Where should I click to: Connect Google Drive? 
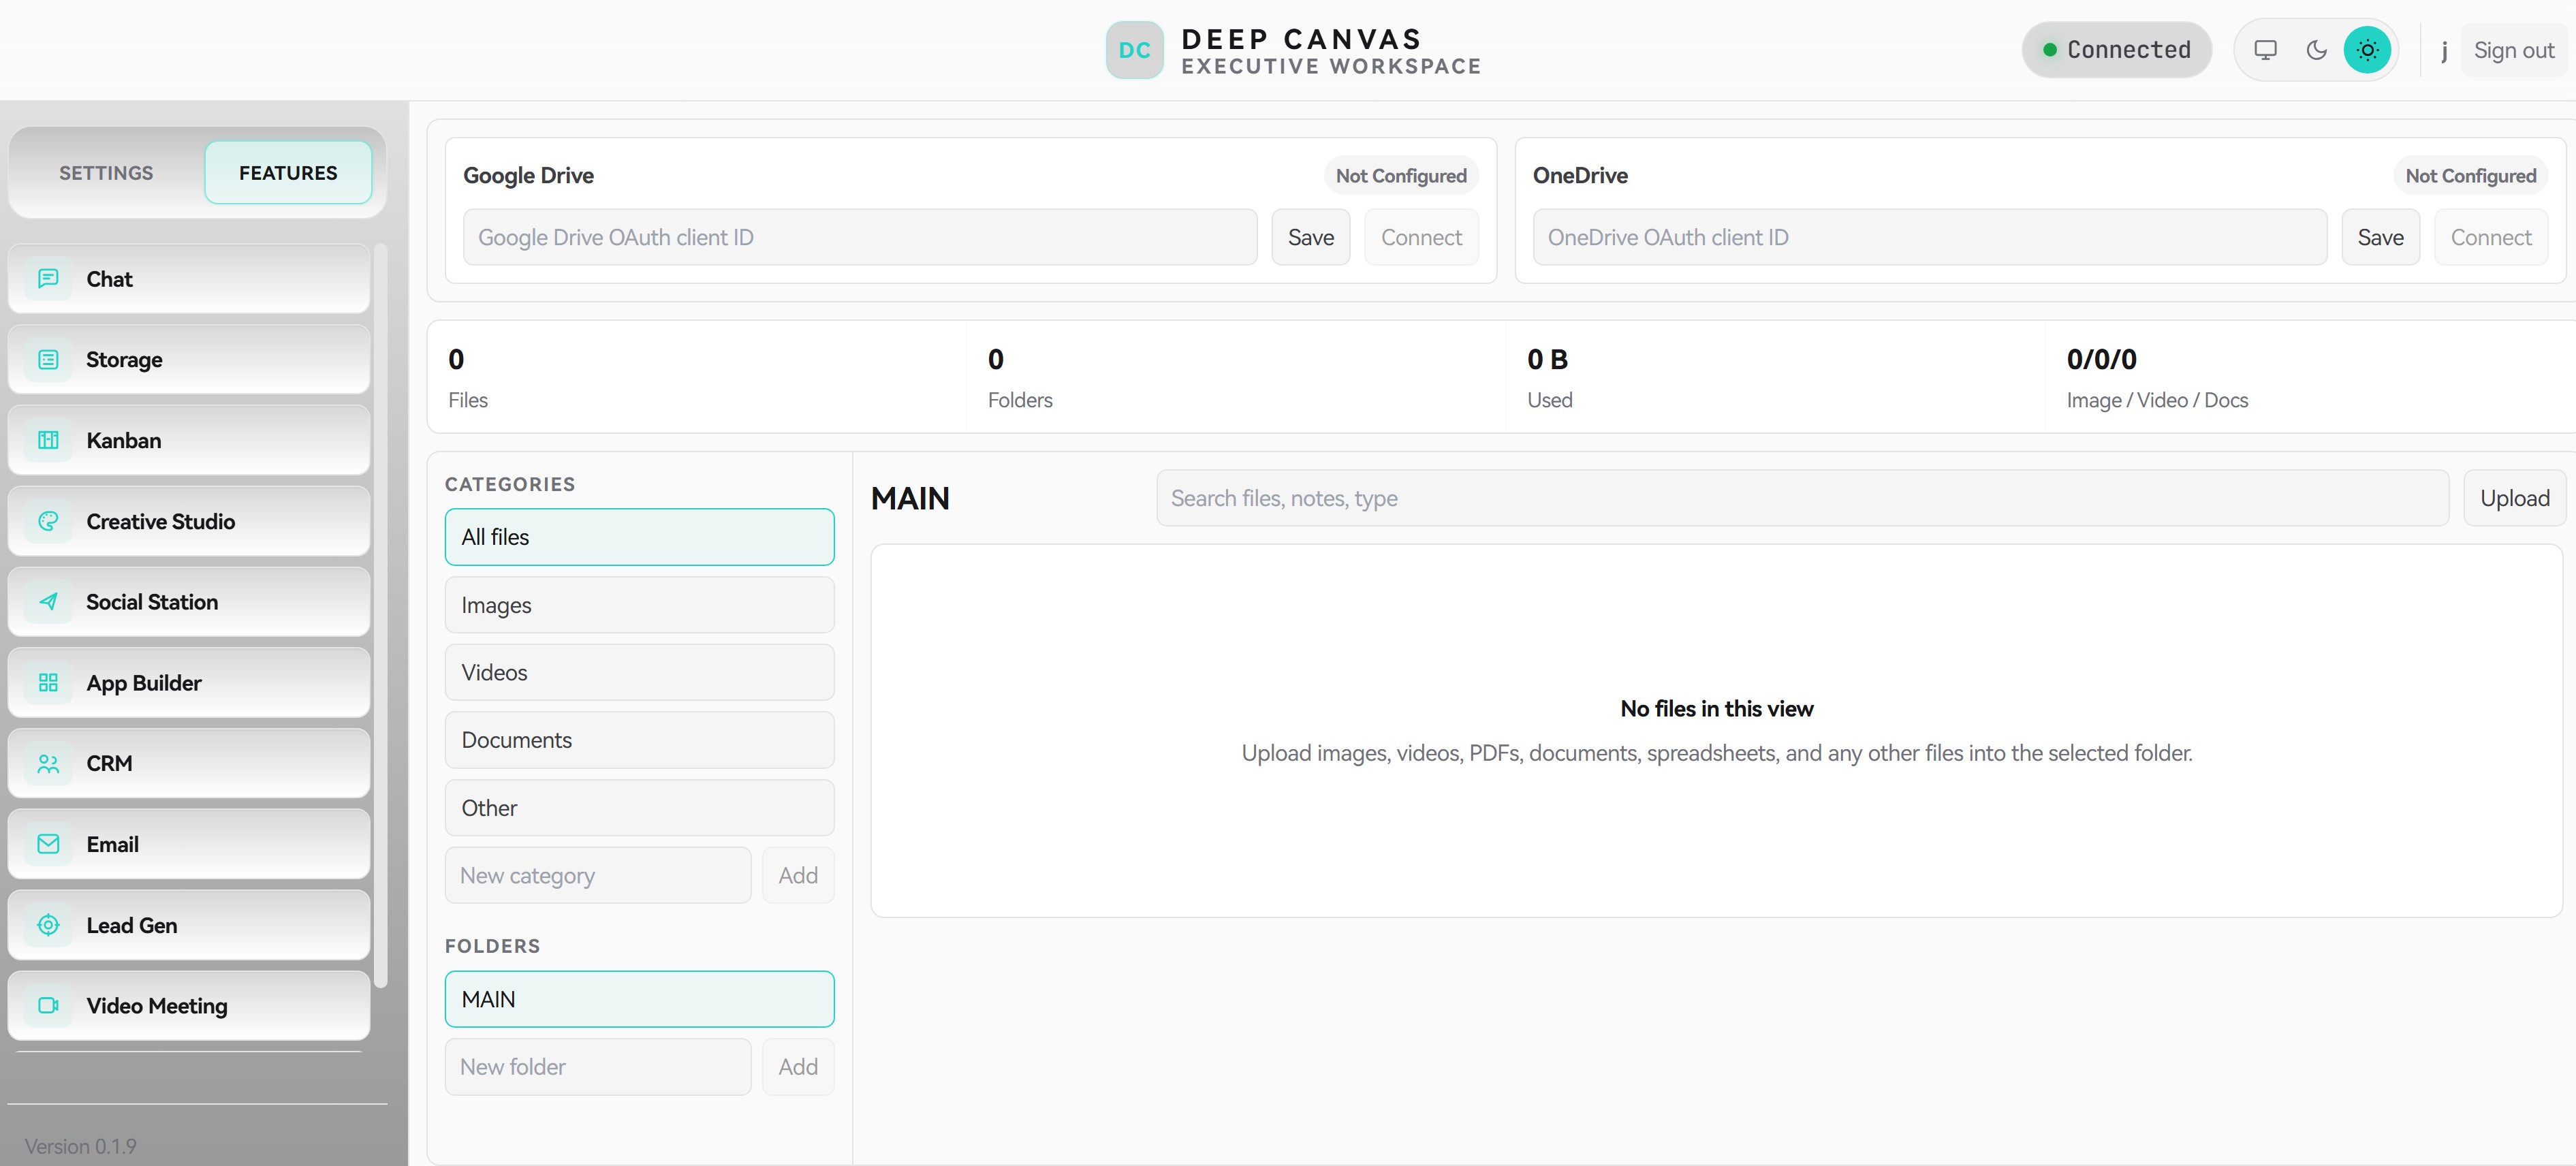click(1421, 237)
